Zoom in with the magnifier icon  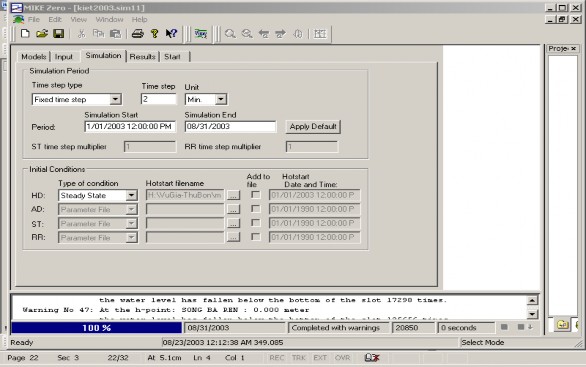pyautogui.click(x=230, y=34)
